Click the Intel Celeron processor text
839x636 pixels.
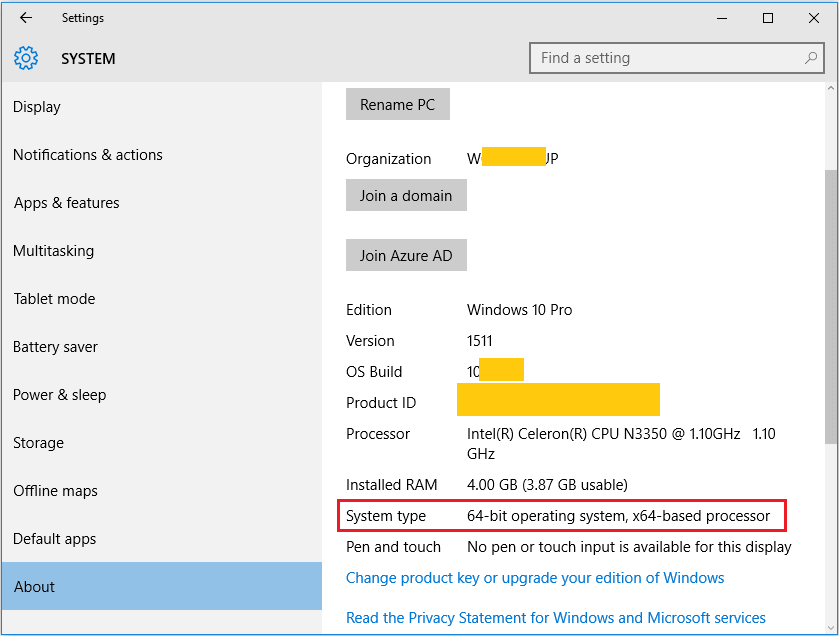621,443
